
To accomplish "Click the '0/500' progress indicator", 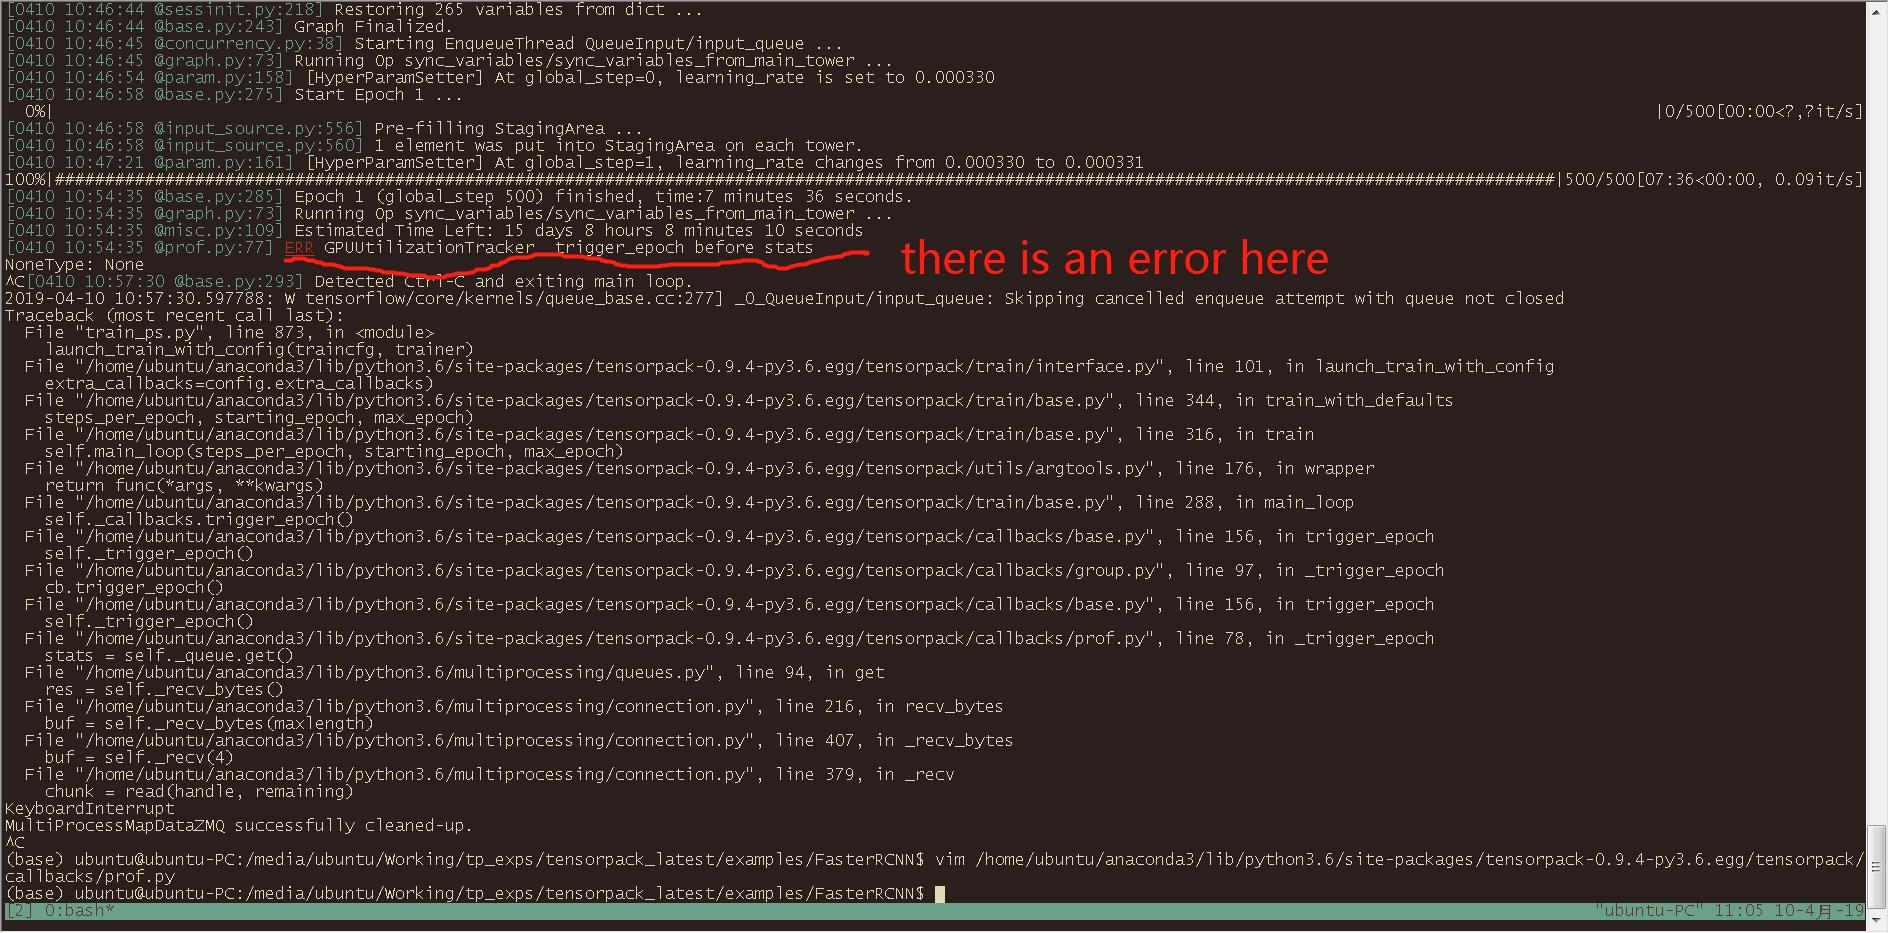I will (1691, 111).
